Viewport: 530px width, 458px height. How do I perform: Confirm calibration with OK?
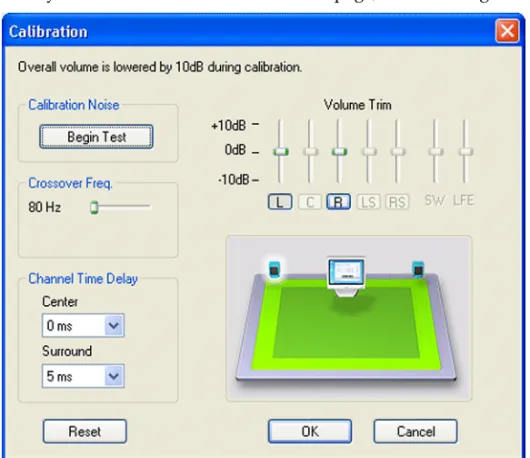[x=310, y=431]
